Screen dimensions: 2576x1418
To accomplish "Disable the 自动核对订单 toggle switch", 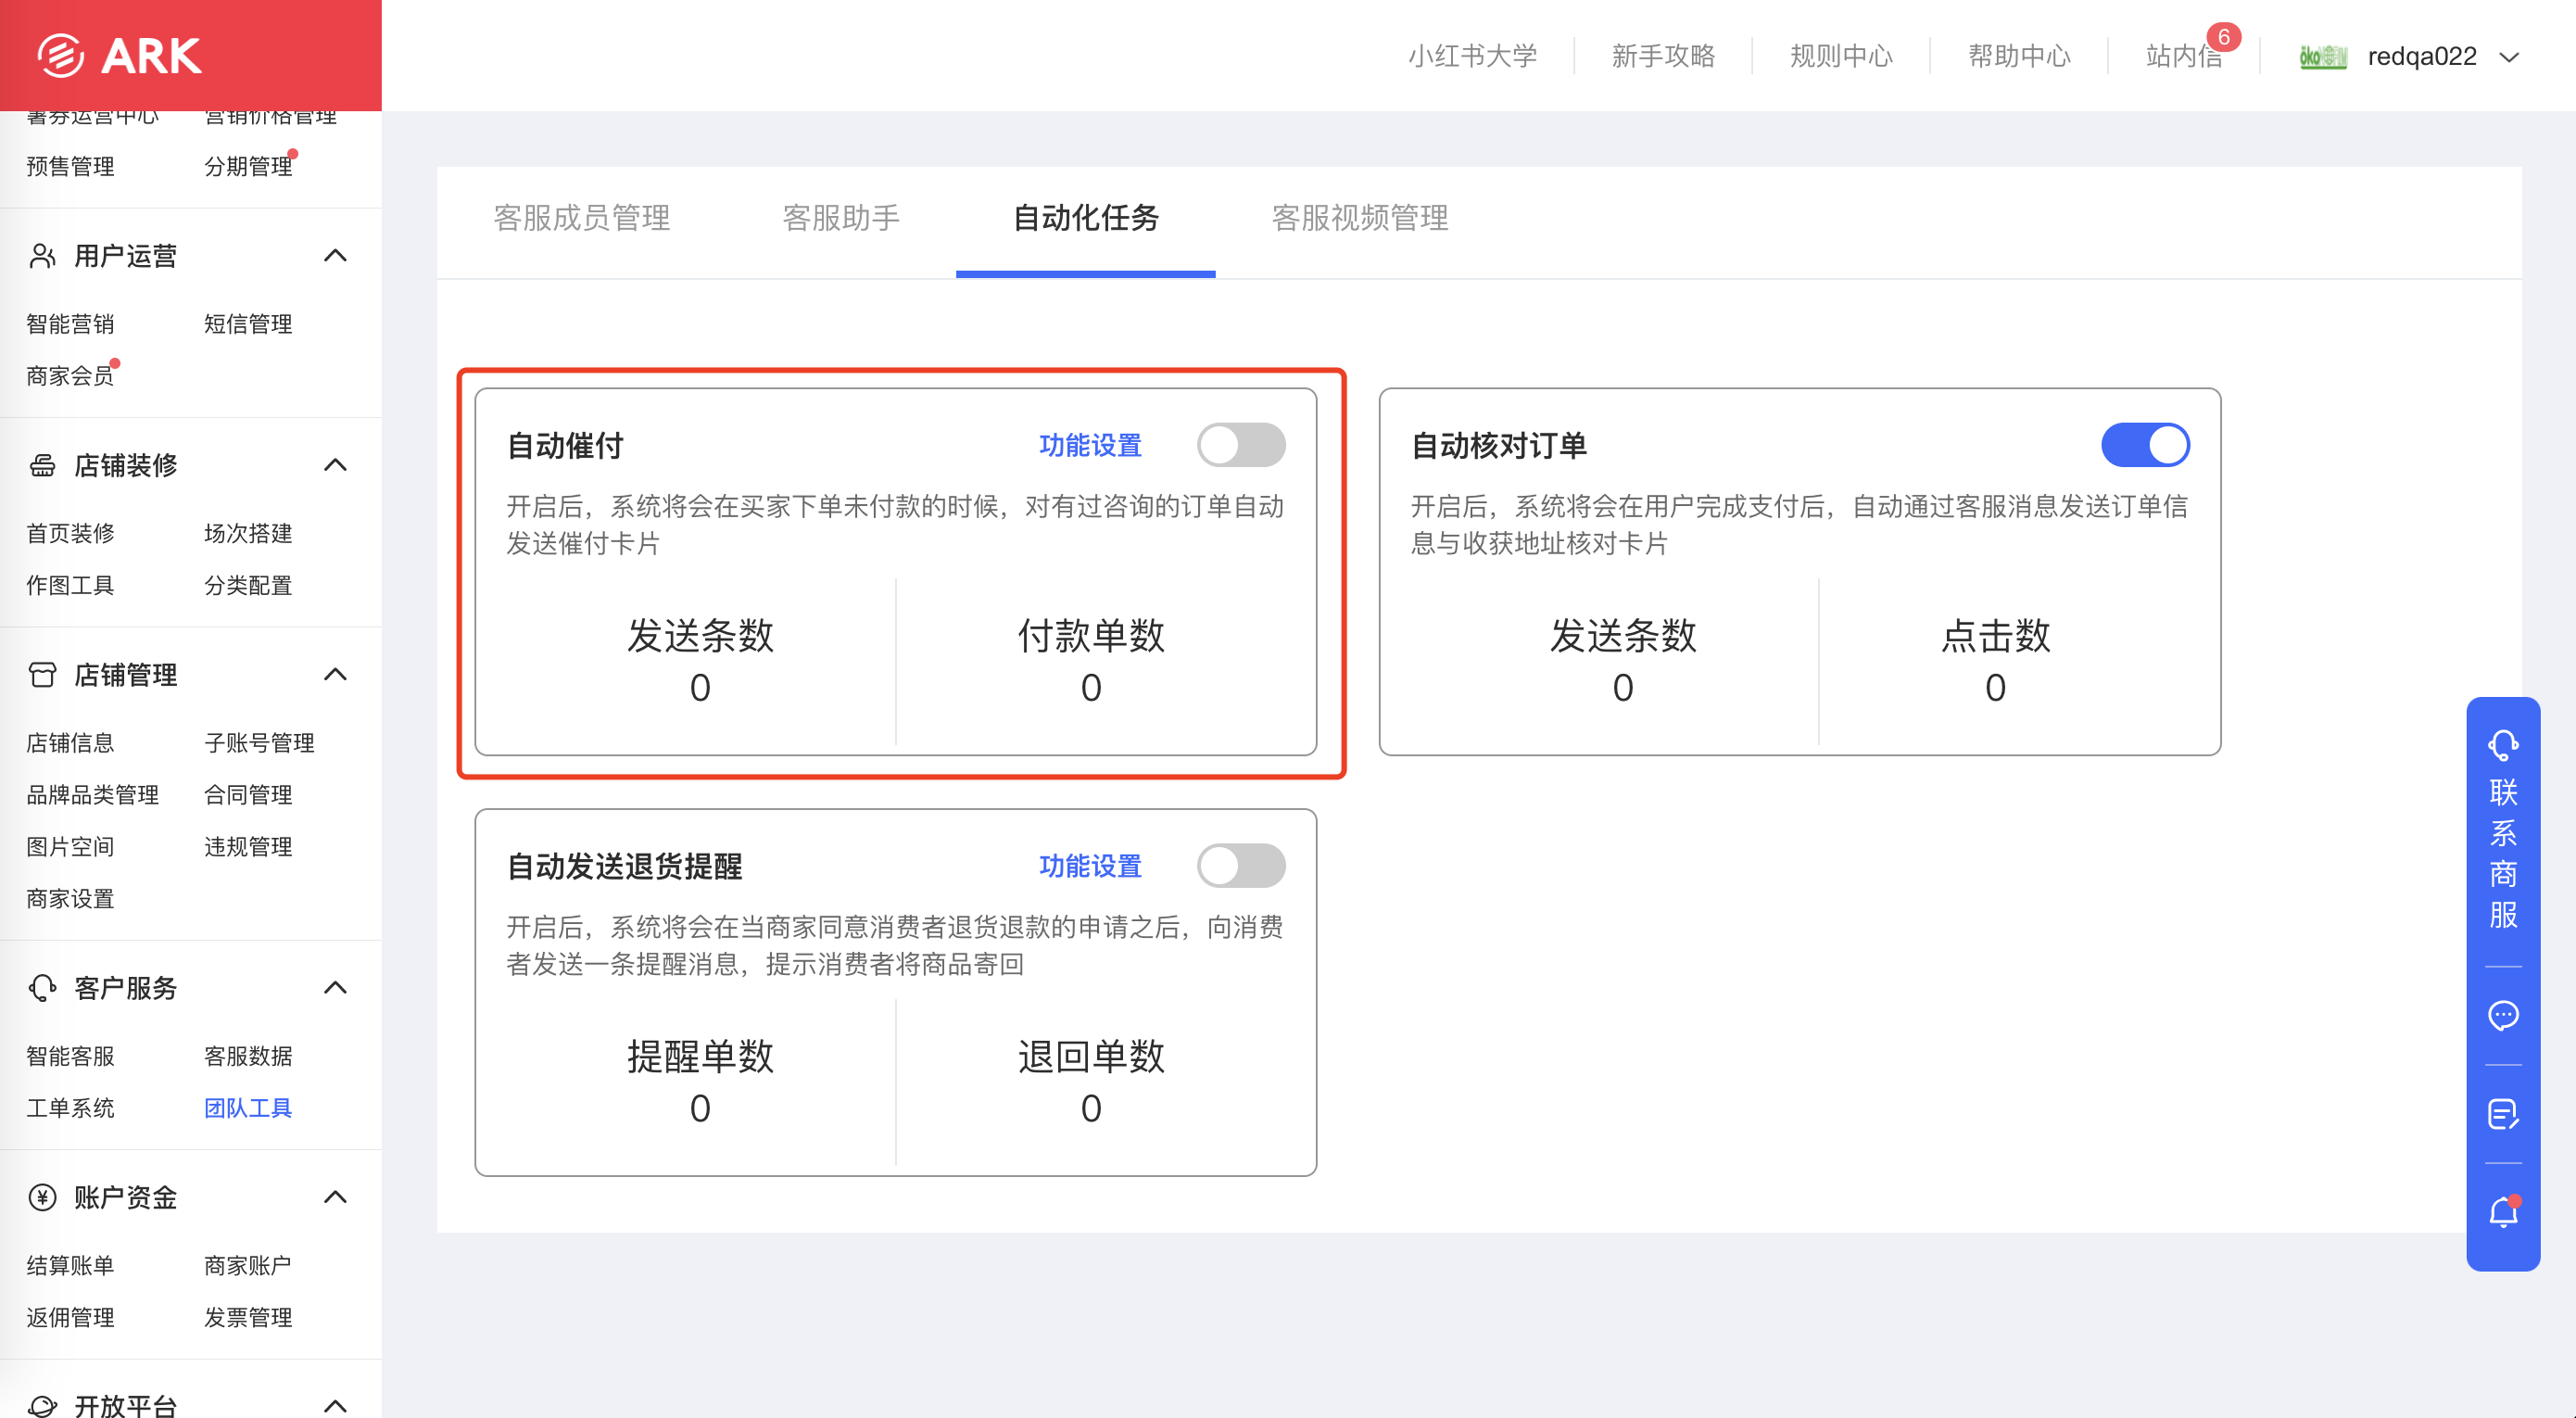I will (x=2144, y=445).
